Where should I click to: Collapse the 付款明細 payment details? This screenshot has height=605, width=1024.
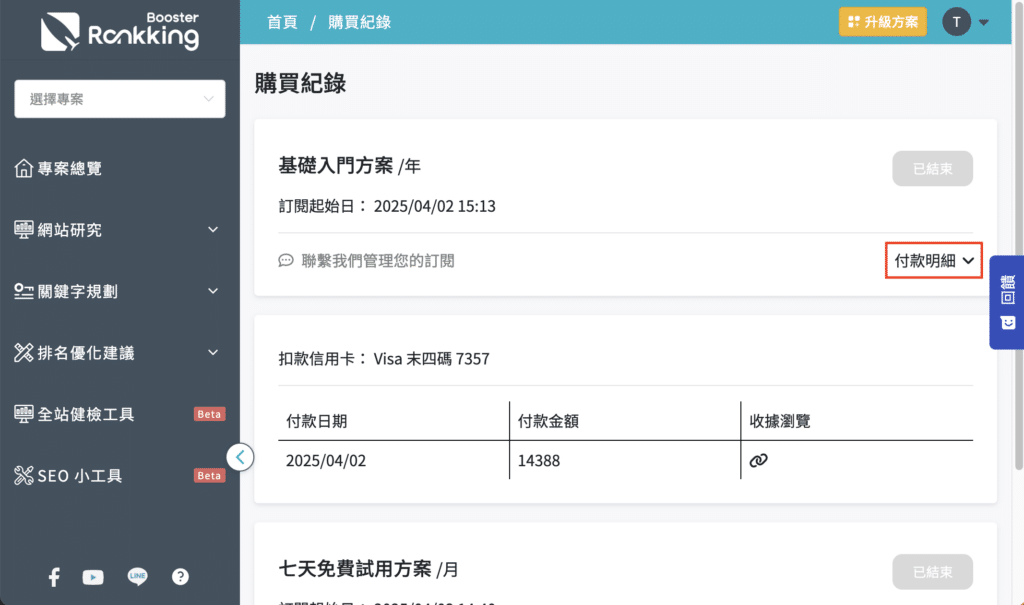tap(934, 261)
